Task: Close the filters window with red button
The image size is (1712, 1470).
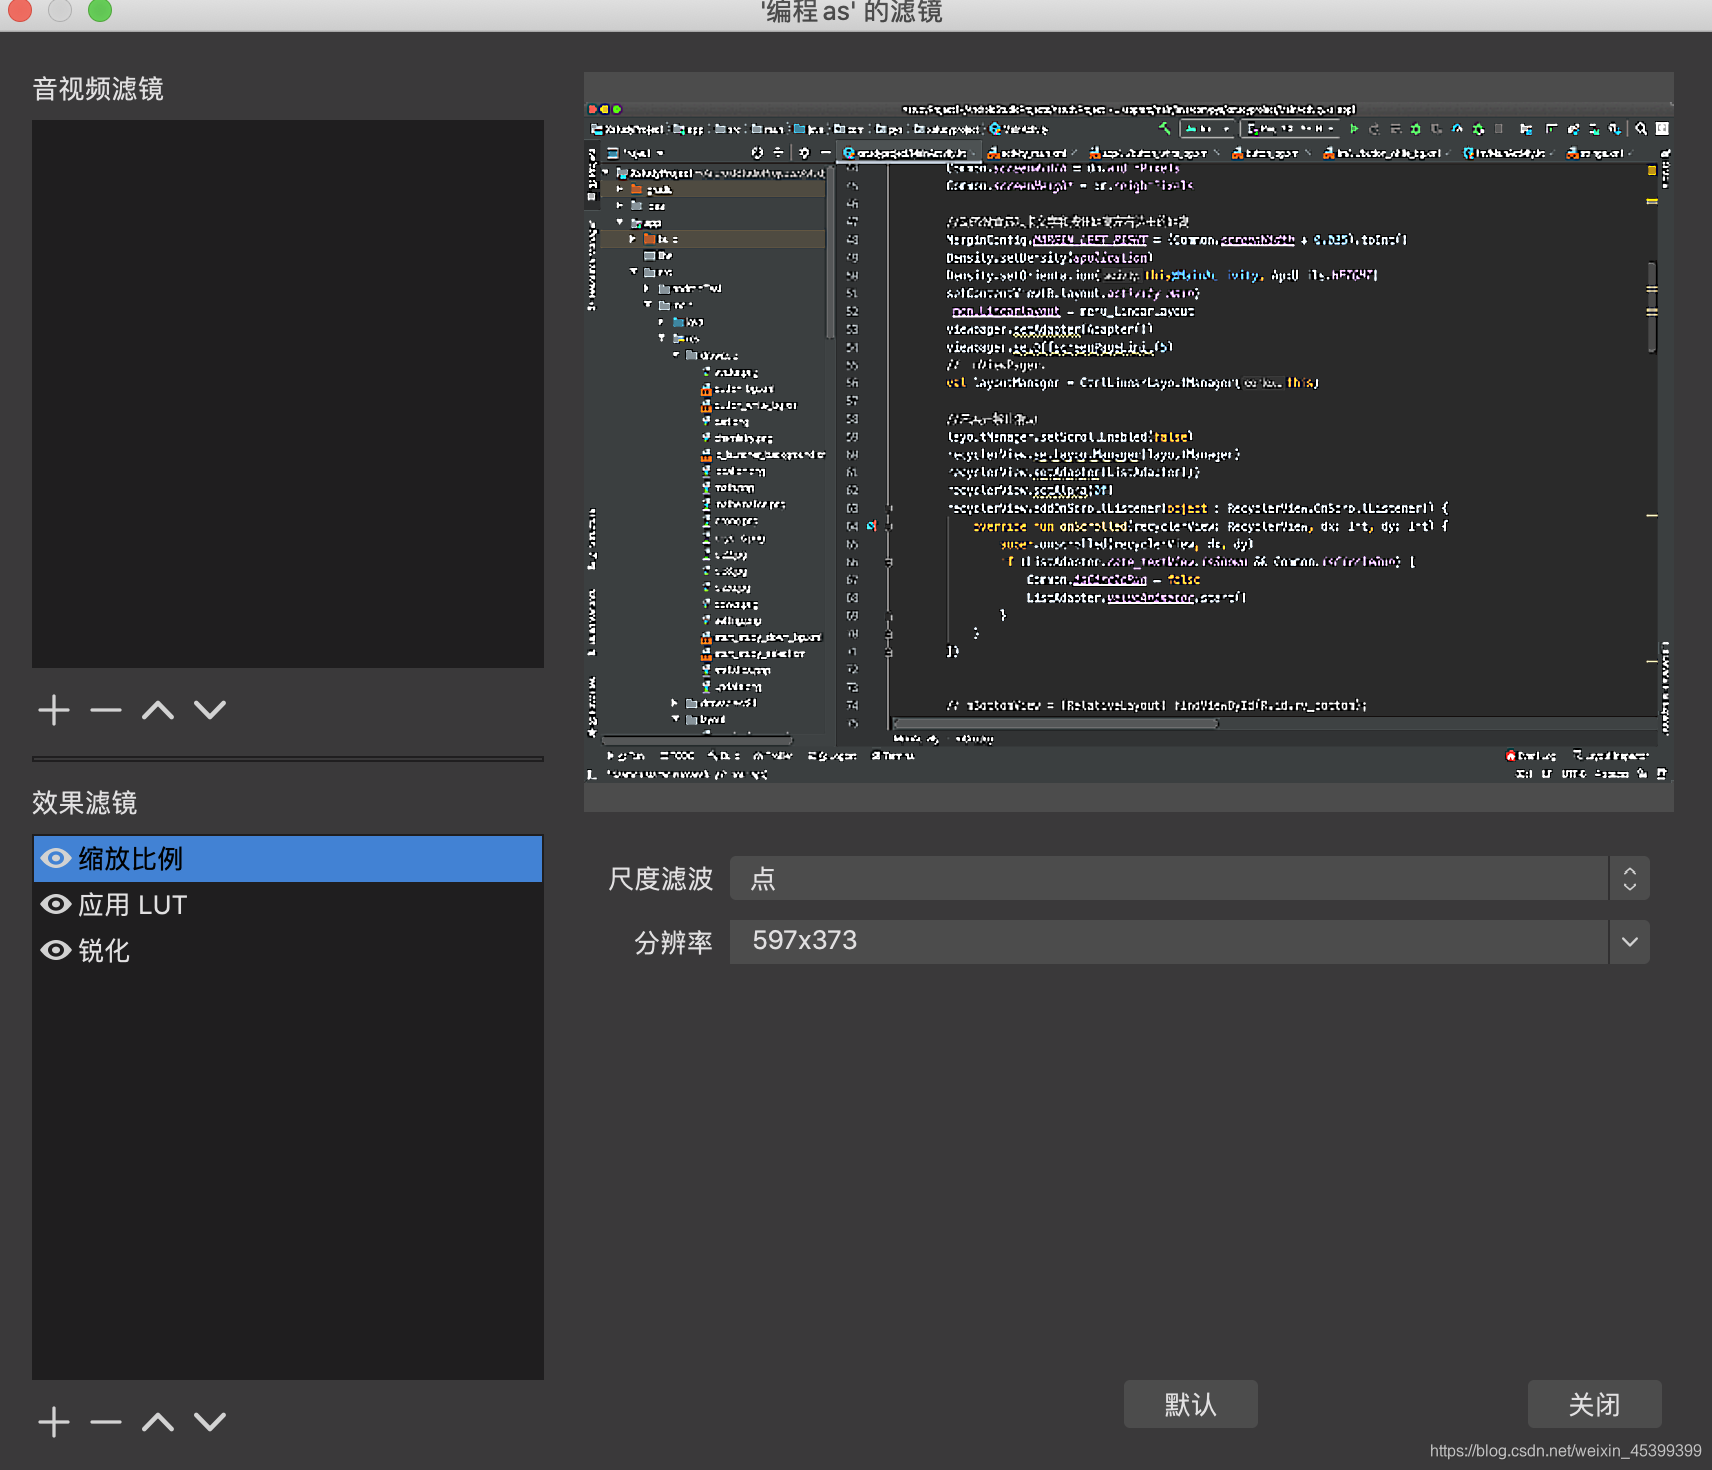Action: click(20, 10)
